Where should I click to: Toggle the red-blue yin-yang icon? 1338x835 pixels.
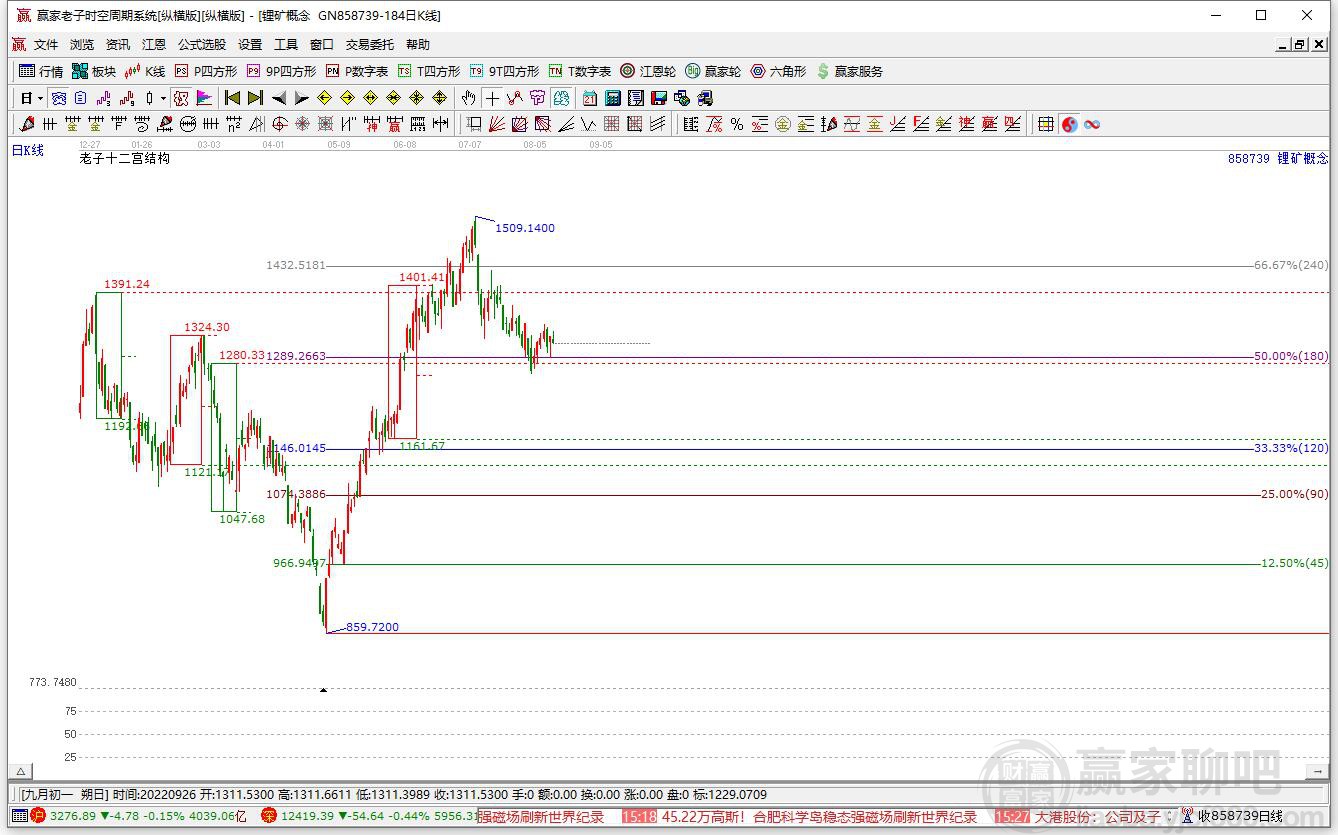coord(1069,124)
